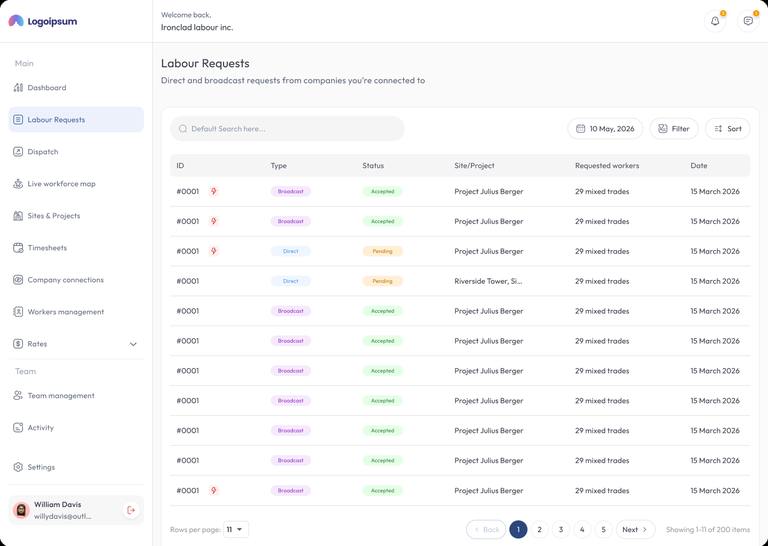Click the Dispatch sidebar icon
Image resolution: width=768 pixels, height=546 pixels.
coord(18,152)
